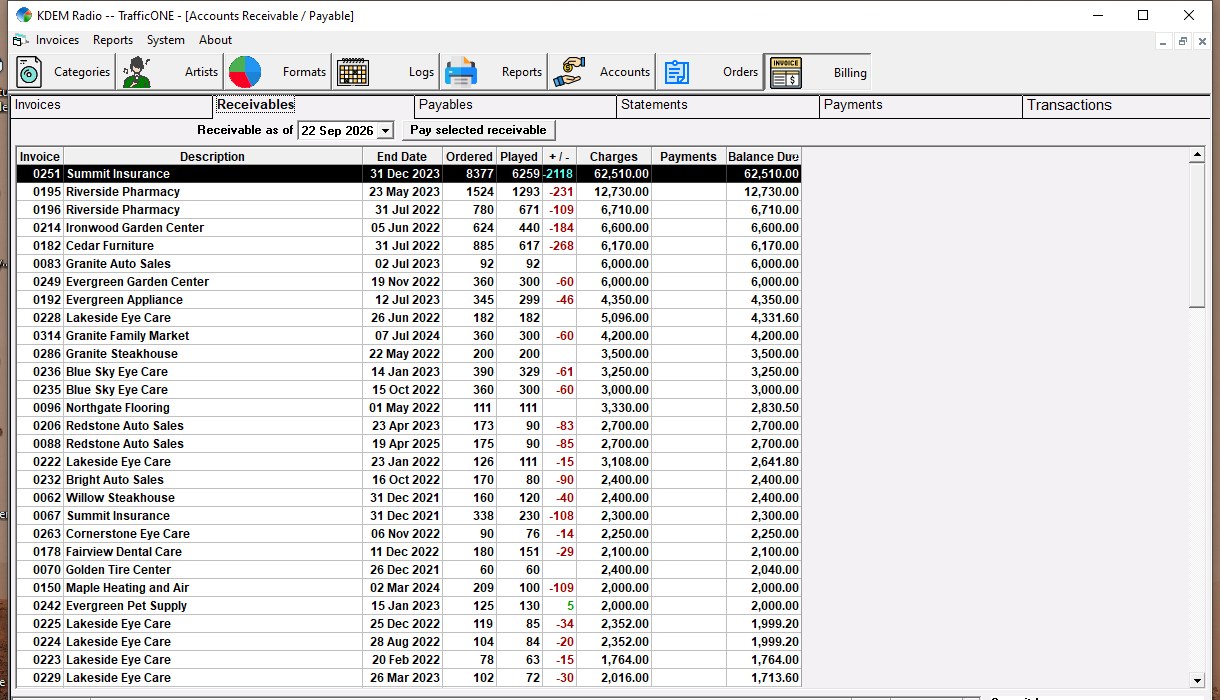Select invoice 0251 Summit Insurance row
Image resolution: width=1220 pixels, height=700 pixels.
408,174
